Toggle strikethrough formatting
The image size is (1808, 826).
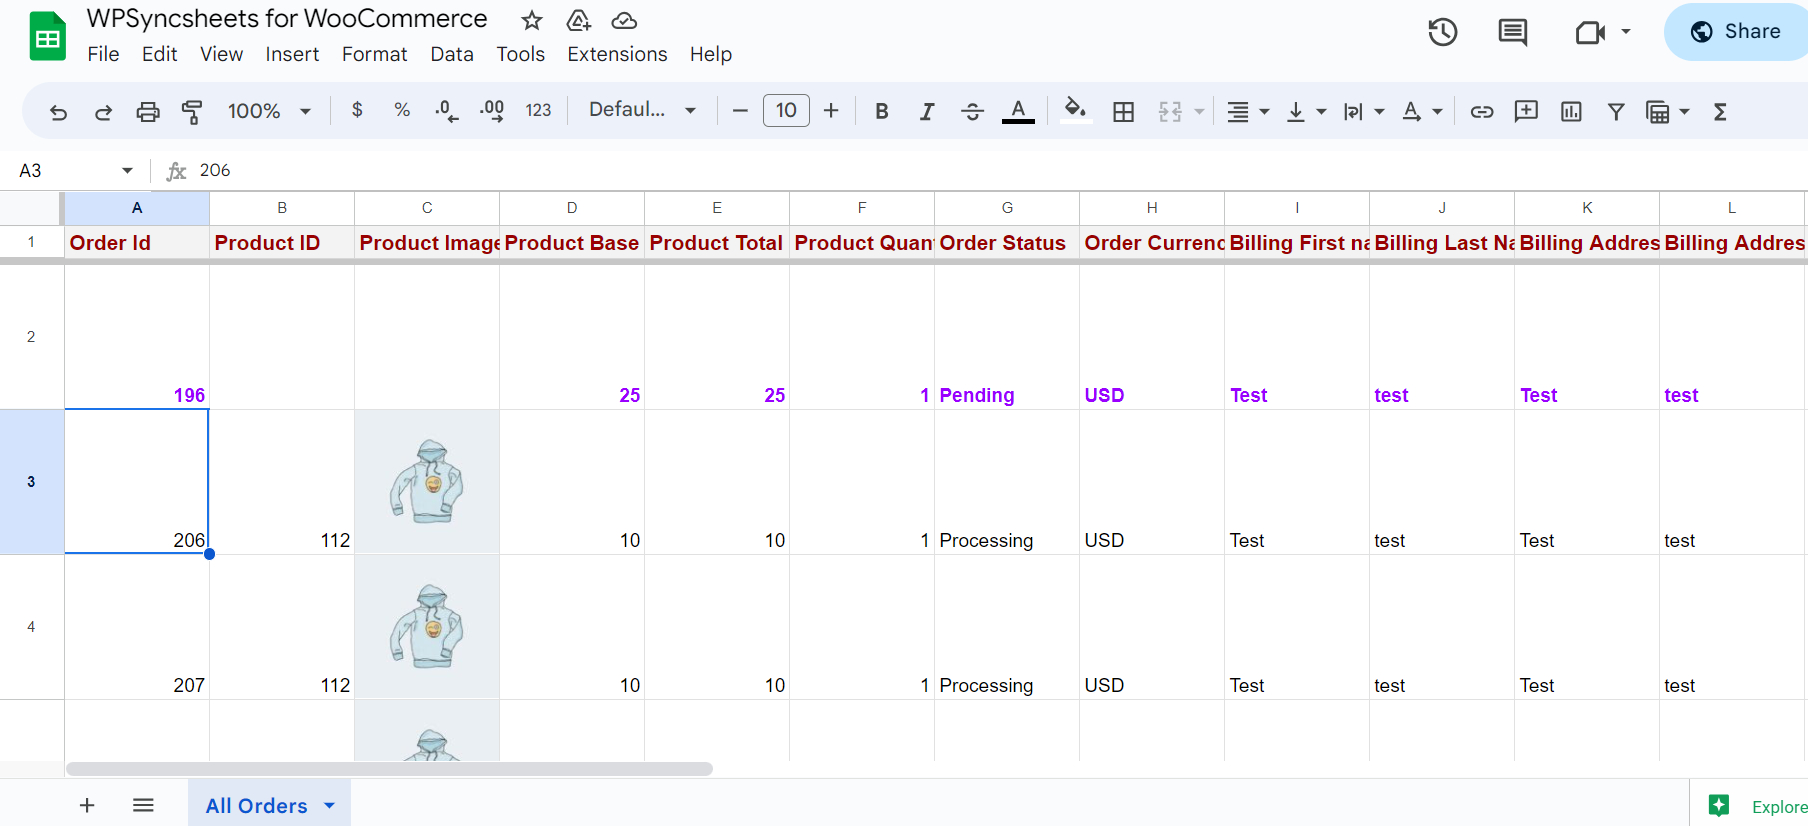coord(972,112)
